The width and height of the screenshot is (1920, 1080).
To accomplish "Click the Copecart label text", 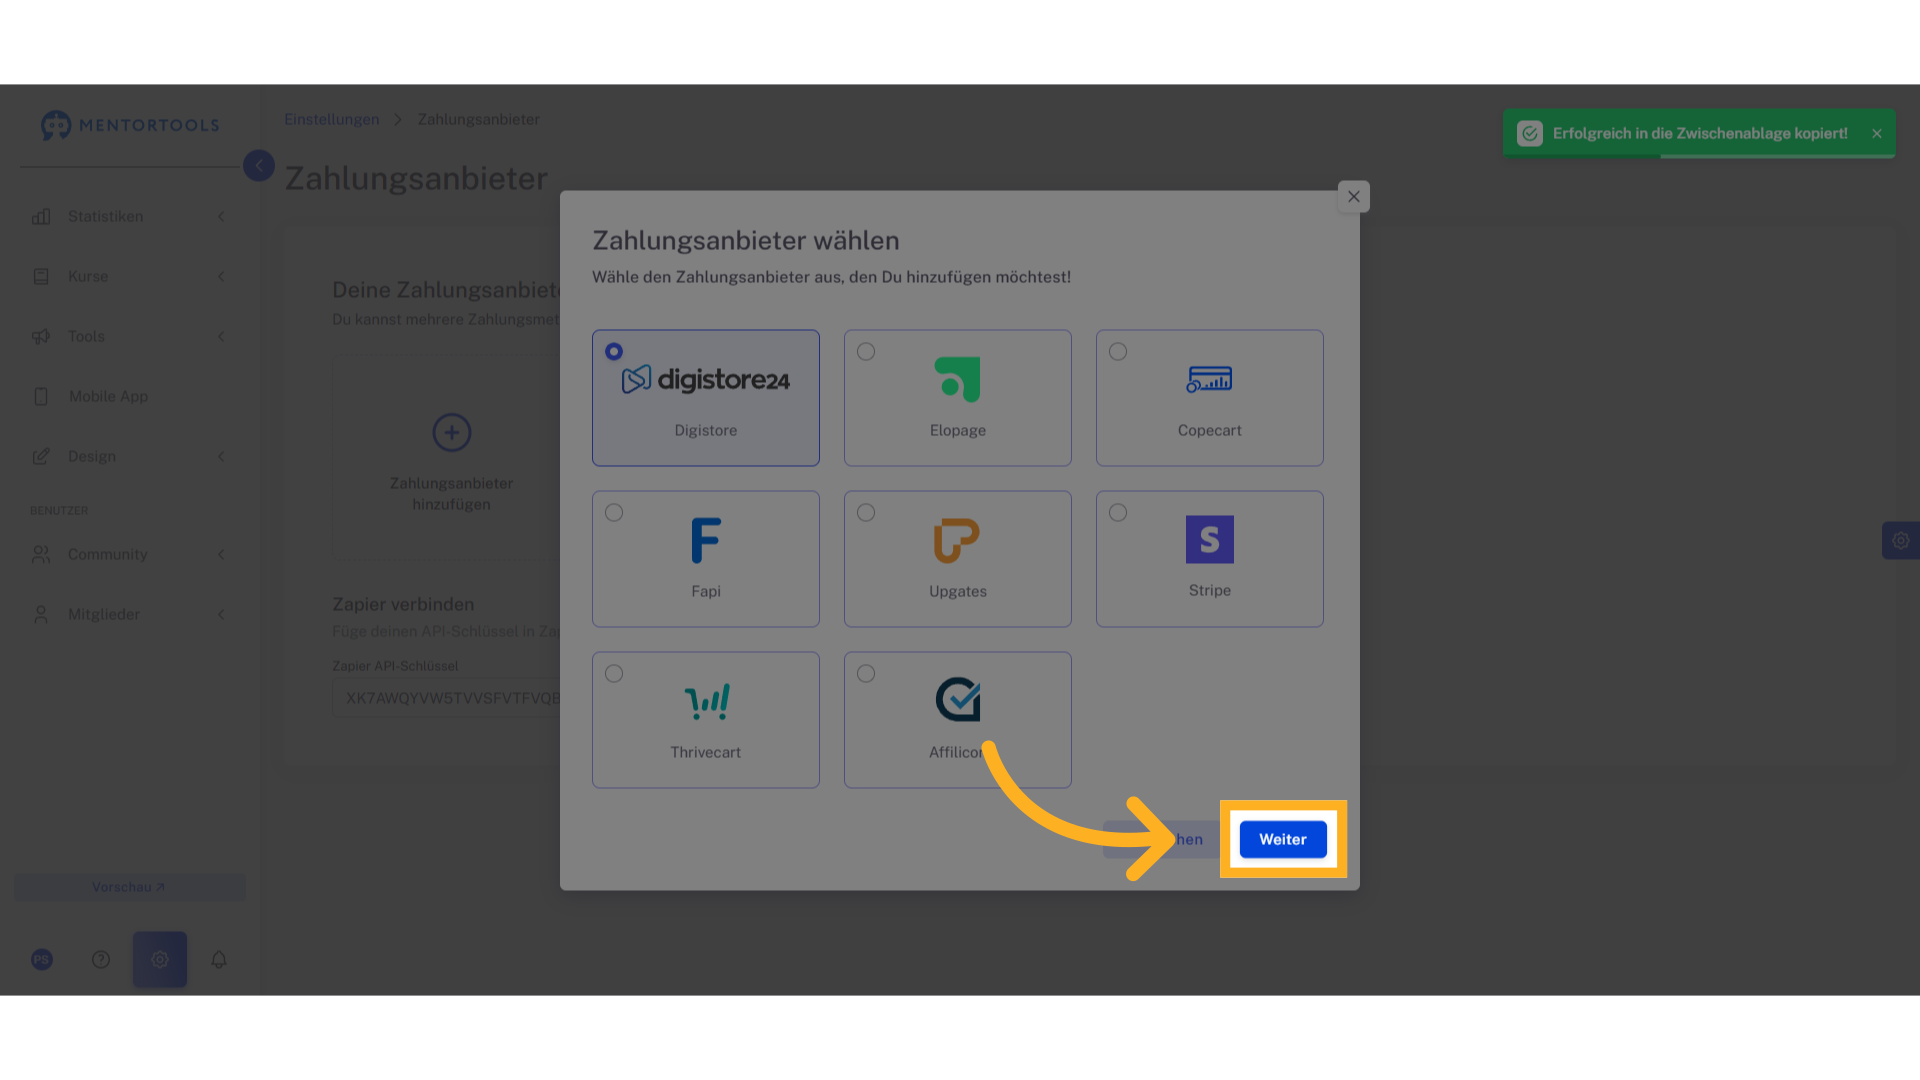I will click(1210, 430).
